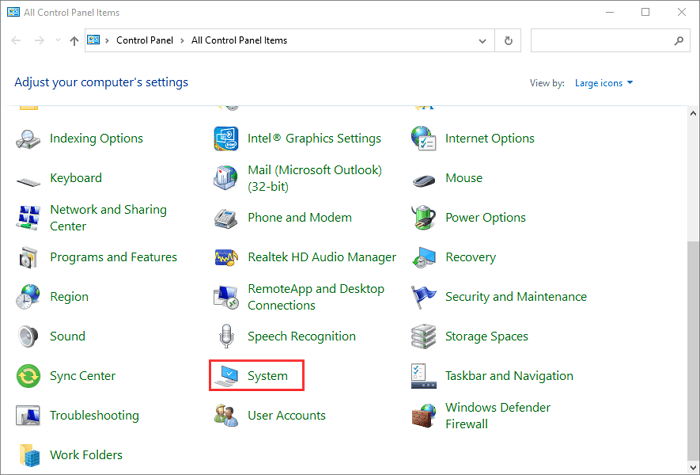
Task: Click the Refresh button beside address bar
Action: tap(509, 41)
